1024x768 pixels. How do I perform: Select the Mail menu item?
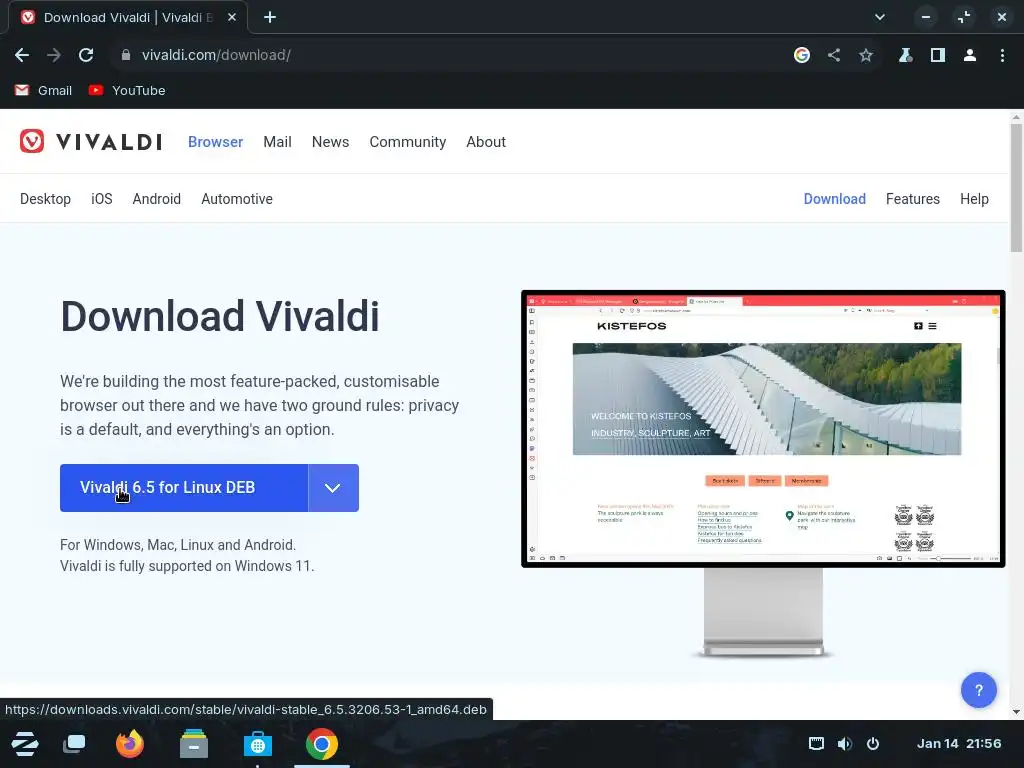[278, 142]
